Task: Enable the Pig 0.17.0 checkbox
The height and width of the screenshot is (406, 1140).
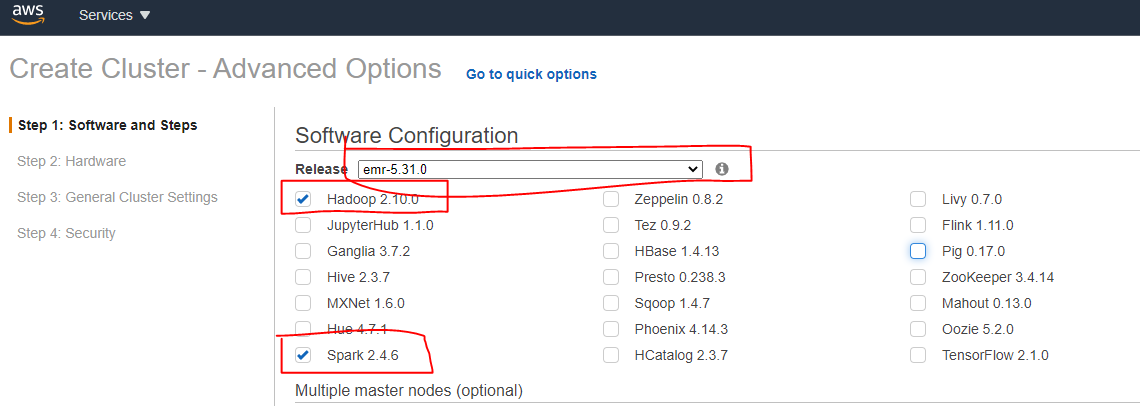Action: (918, 251)
